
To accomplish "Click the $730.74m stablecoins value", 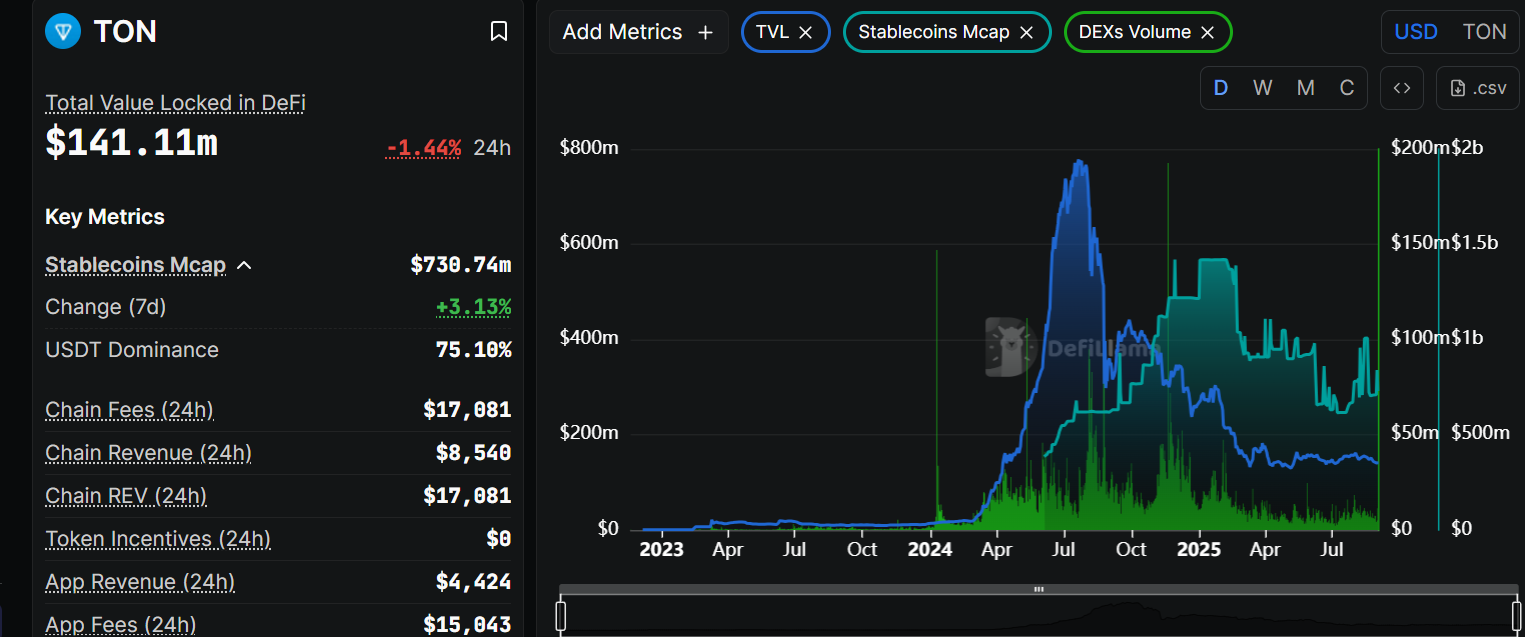I will click(x=461, y=265).
